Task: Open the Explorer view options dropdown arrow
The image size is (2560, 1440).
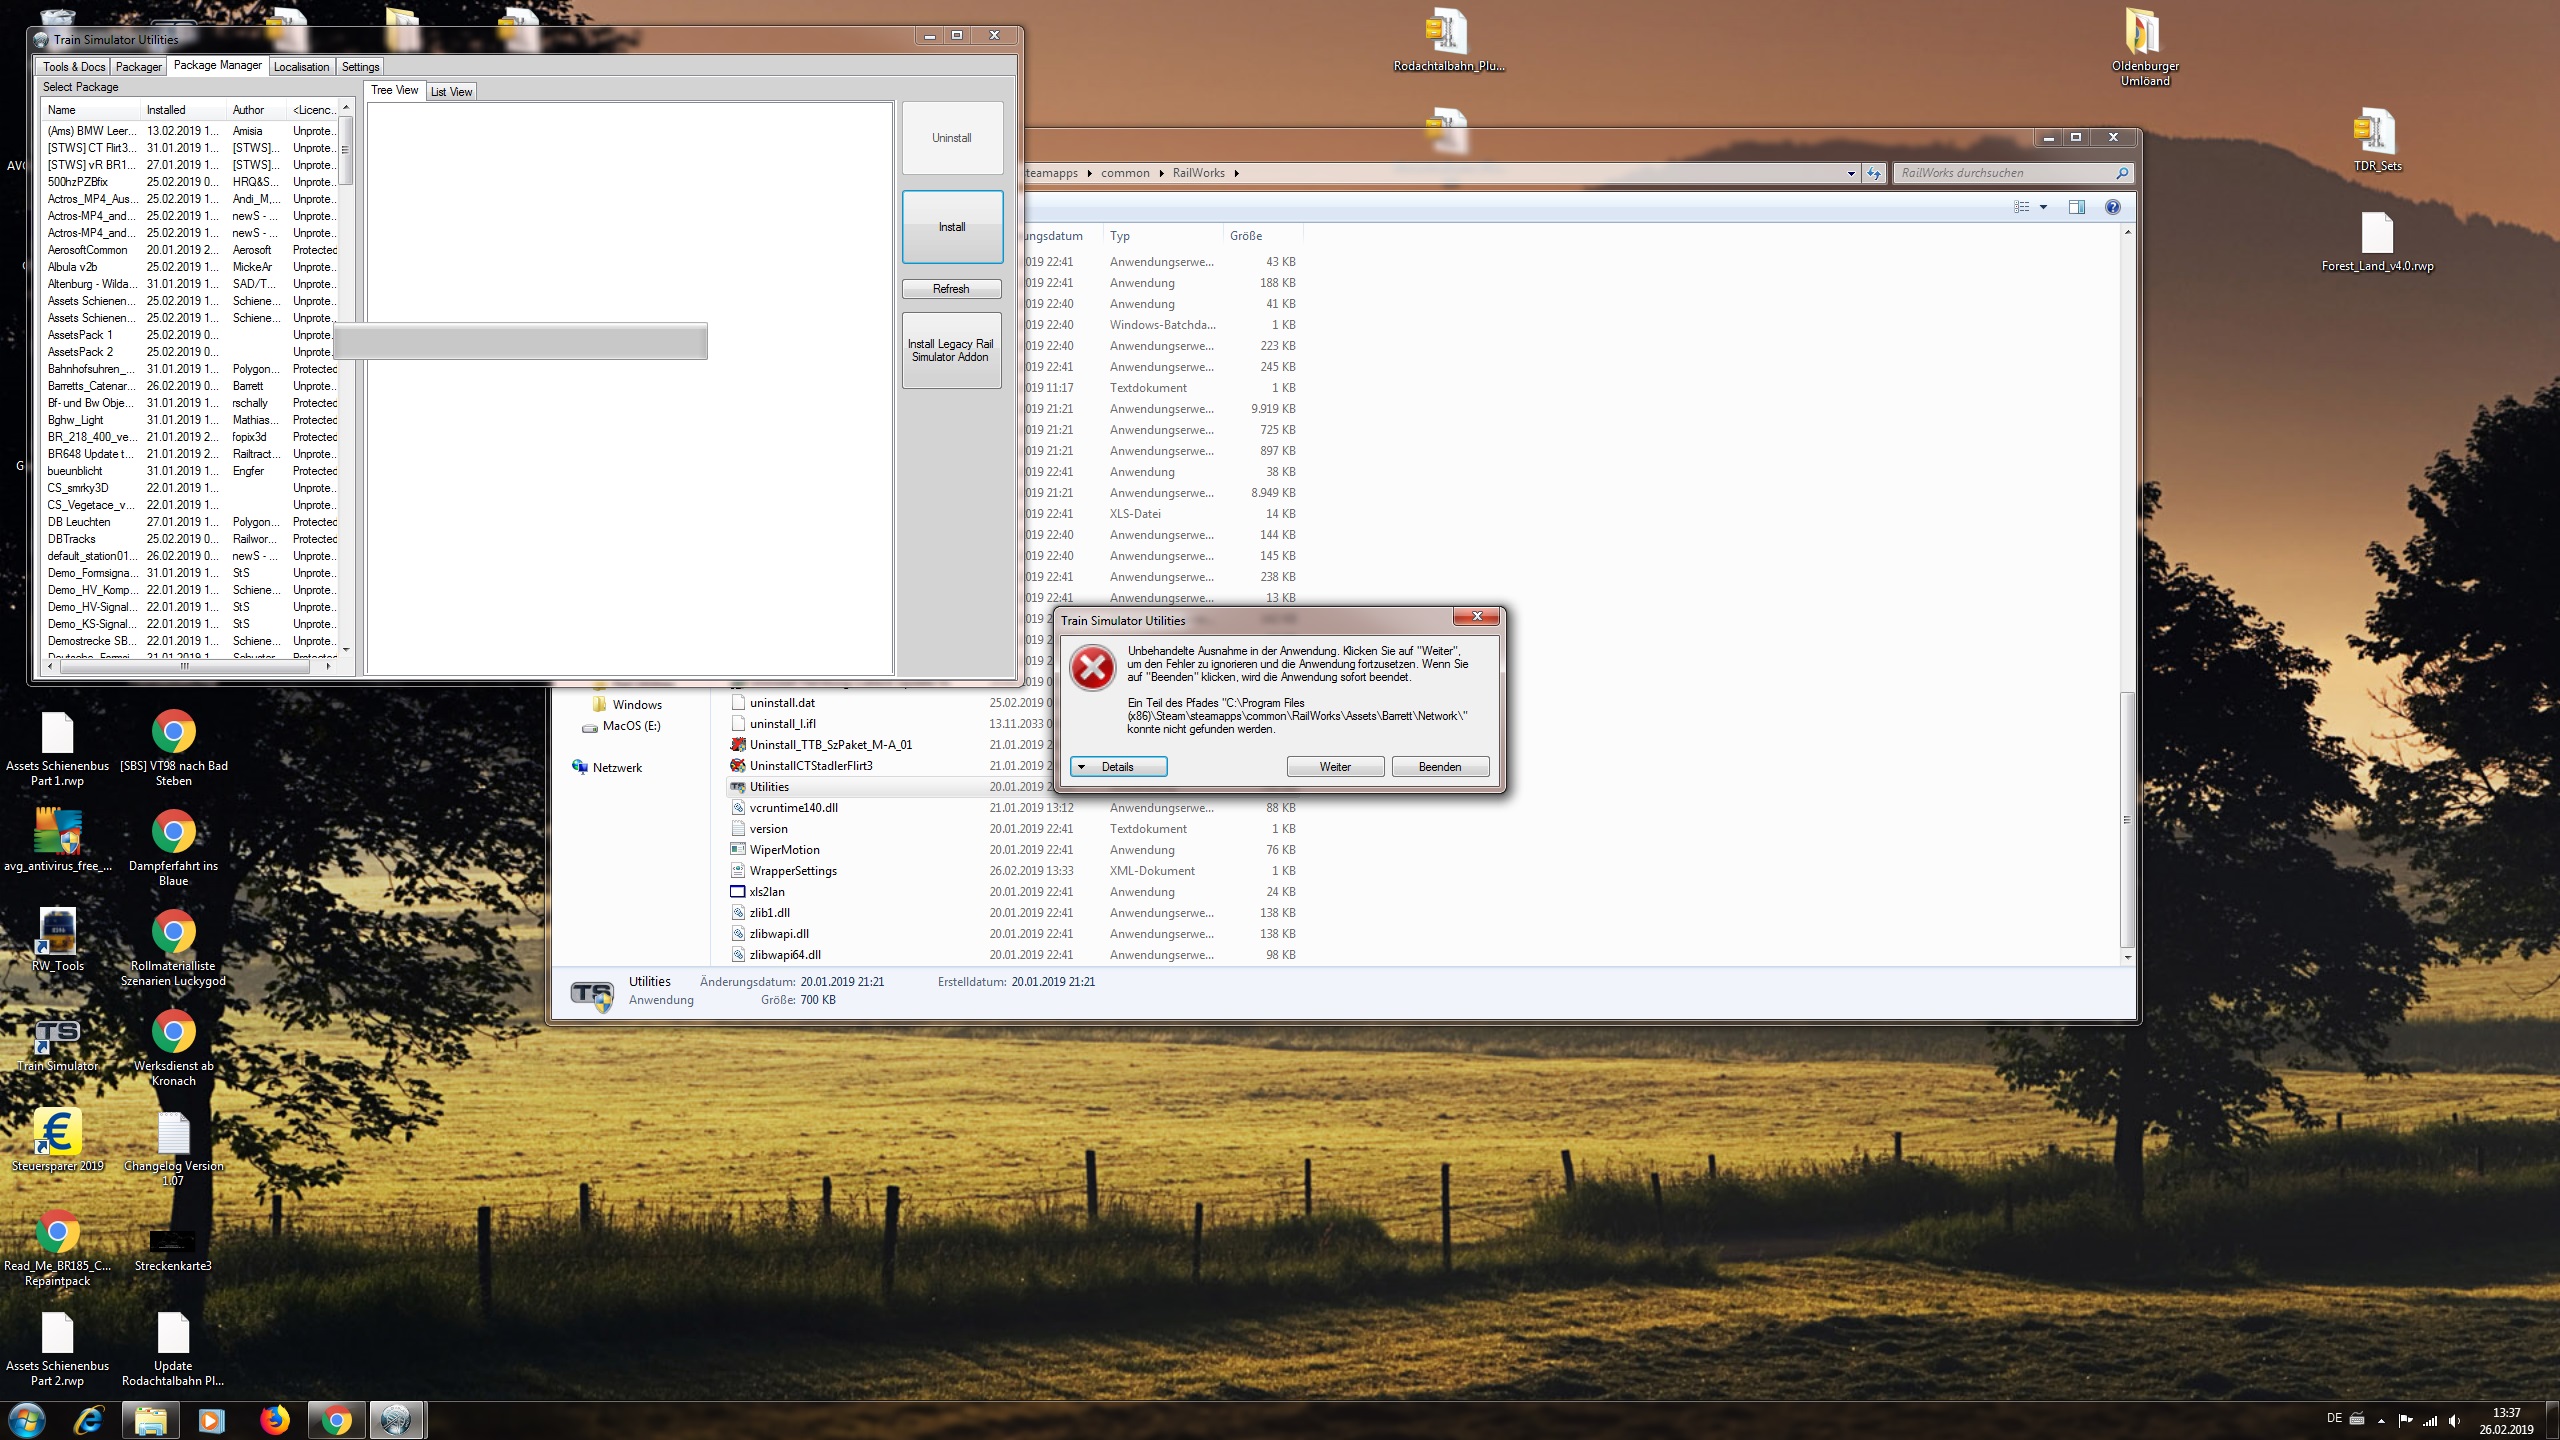Action: 2043,207
